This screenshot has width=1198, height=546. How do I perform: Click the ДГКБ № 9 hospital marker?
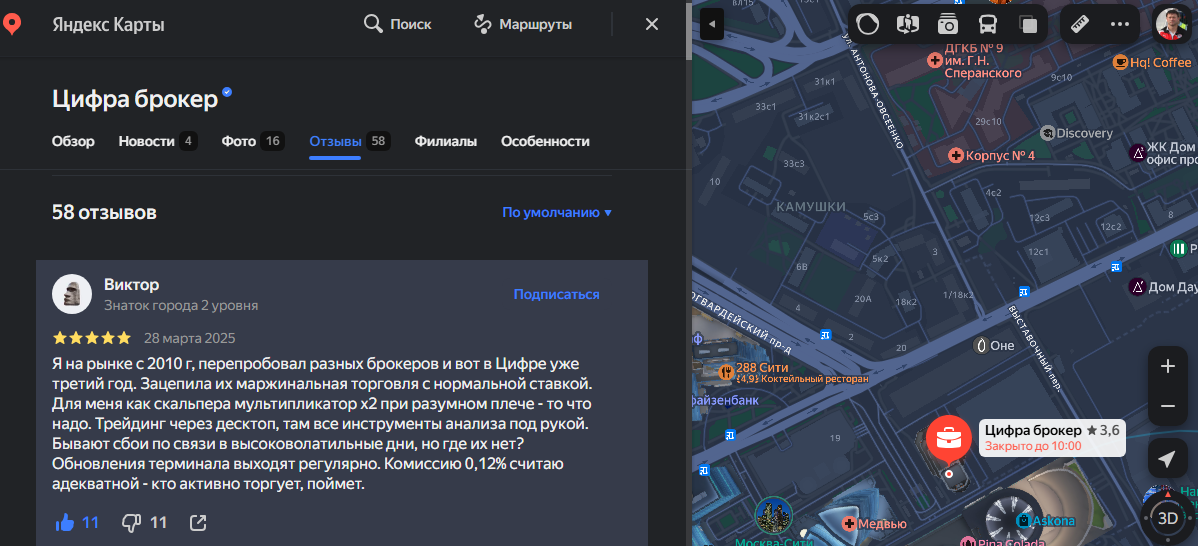(934, 60)
